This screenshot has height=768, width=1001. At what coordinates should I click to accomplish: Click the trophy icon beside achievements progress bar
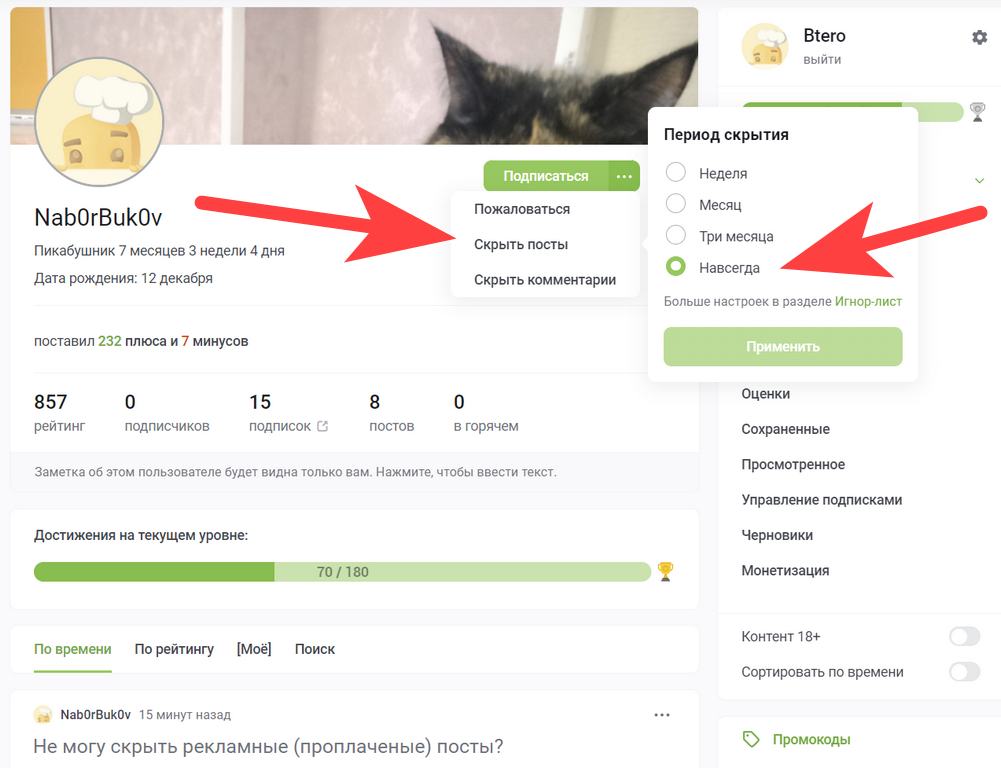665,572
